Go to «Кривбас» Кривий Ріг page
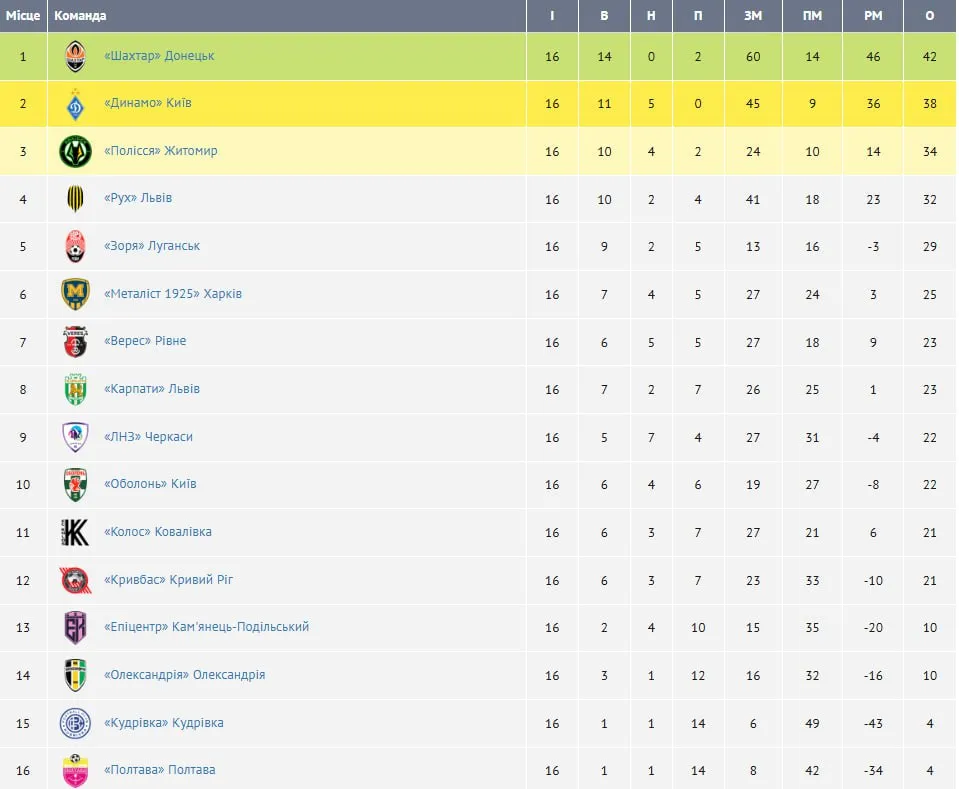Image resolution: width=959 pixels, height=789 pixels. point(168,580)
